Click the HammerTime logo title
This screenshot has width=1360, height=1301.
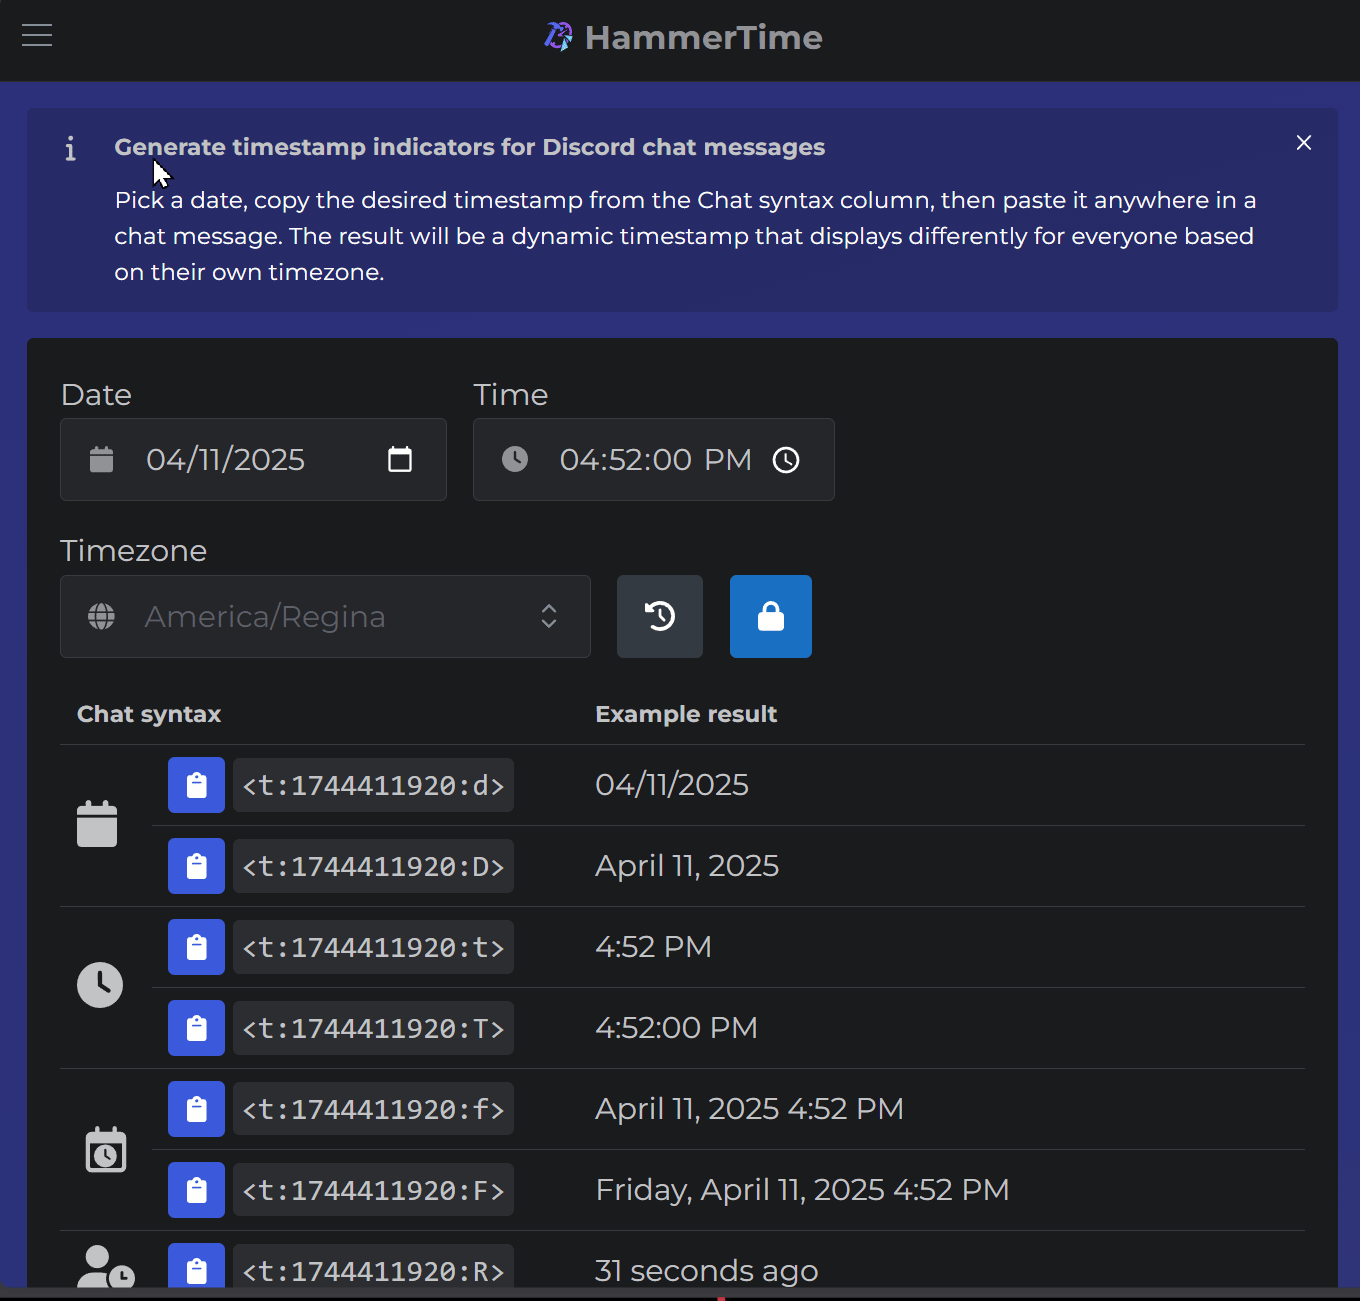[x=684, y=38]
